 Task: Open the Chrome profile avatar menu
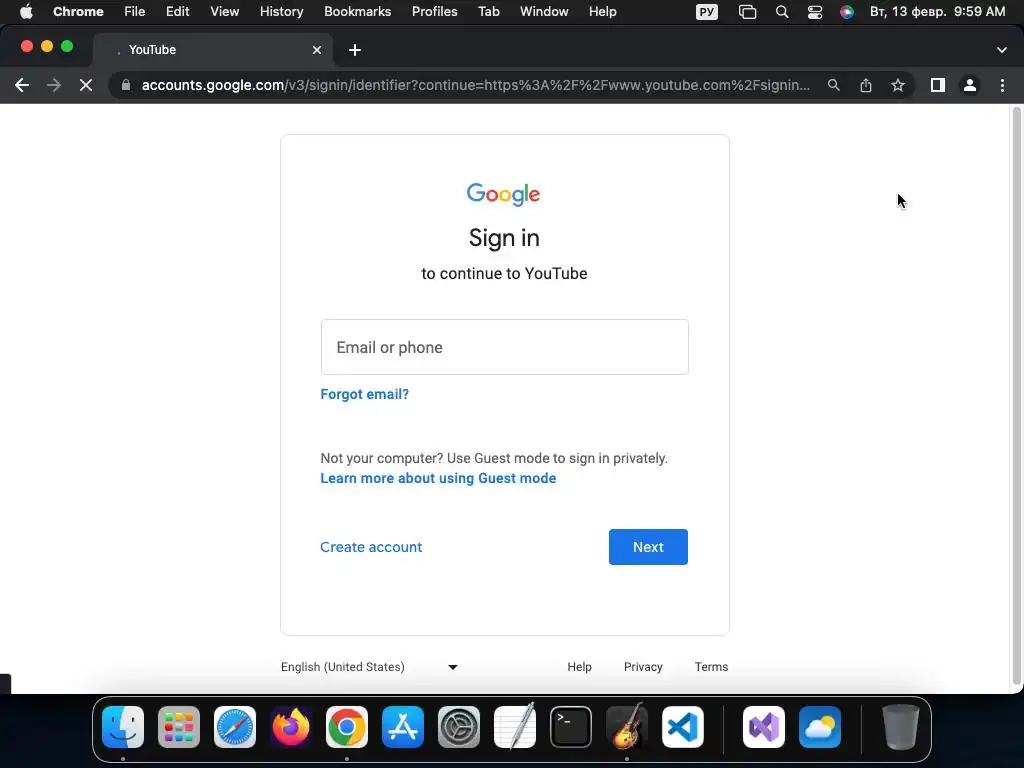coord(970,85)
